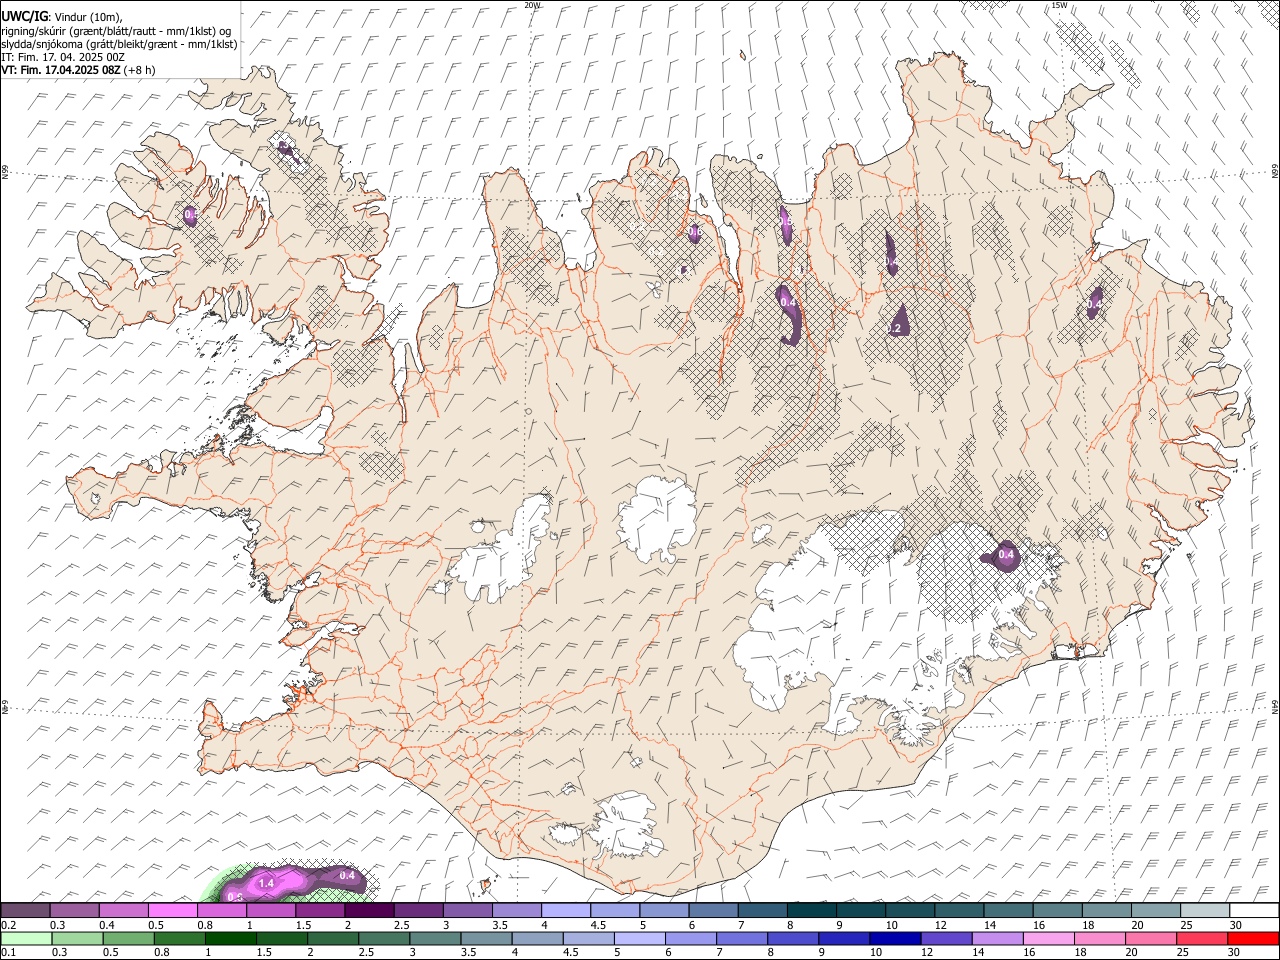Click the 4.5 label in the upper snow scale

(x=598, y=925)
